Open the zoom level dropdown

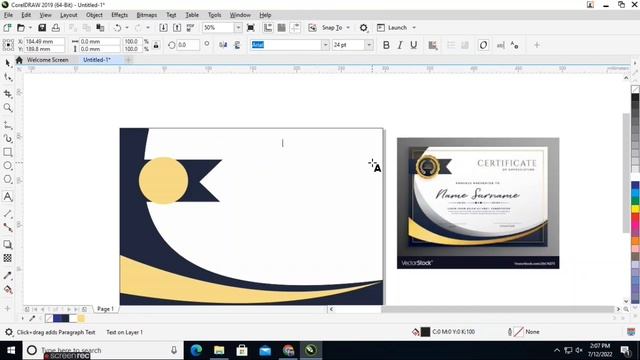238,28
